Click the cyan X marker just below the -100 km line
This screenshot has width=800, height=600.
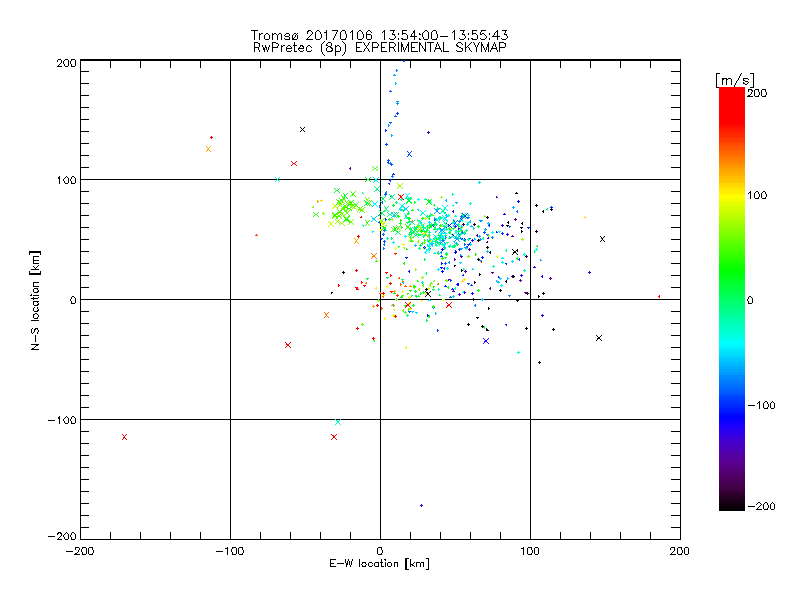[x=338, y=422]
